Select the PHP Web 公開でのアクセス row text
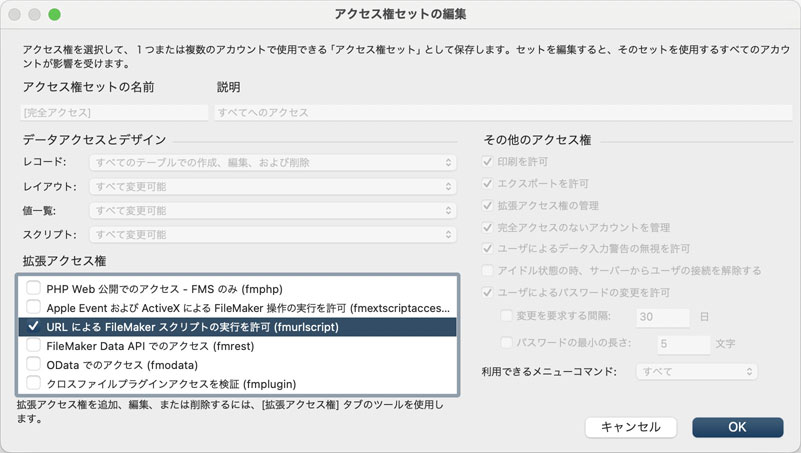Viewport: 801px width, 453px height. pos(164,289)
